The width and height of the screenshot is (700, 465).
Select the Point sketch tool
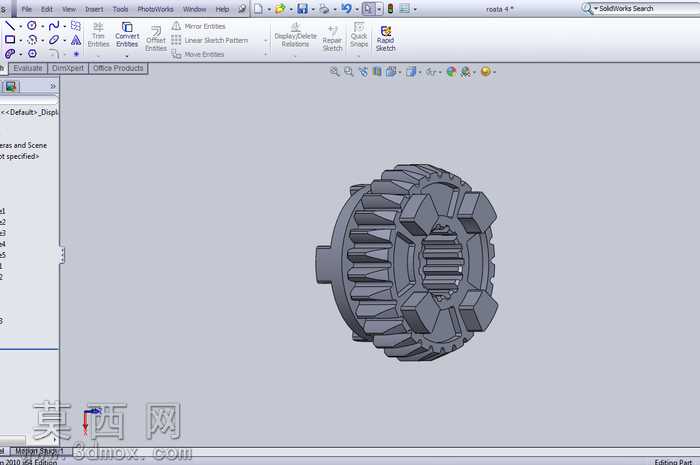click(x=76, y=54)
